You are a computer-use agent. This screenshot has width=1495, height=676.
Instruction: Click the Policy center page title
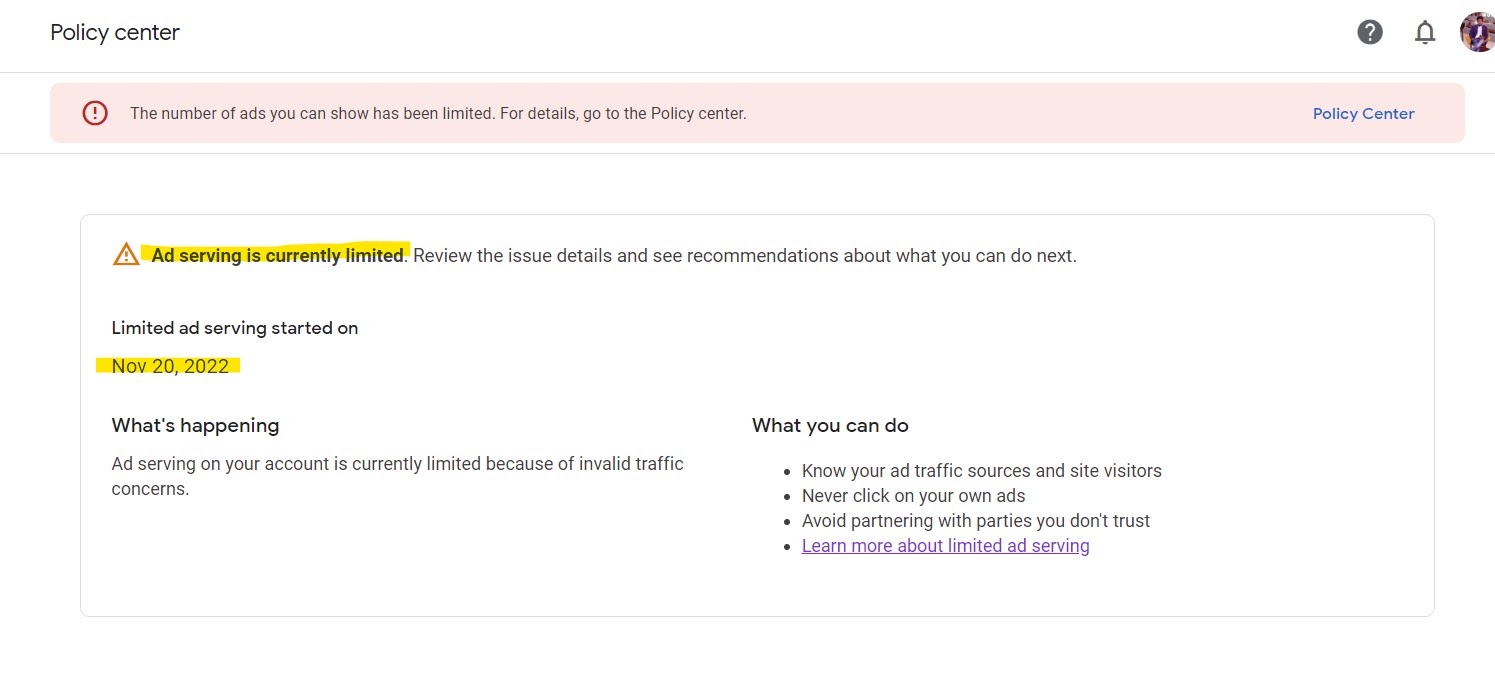point(115,32)
